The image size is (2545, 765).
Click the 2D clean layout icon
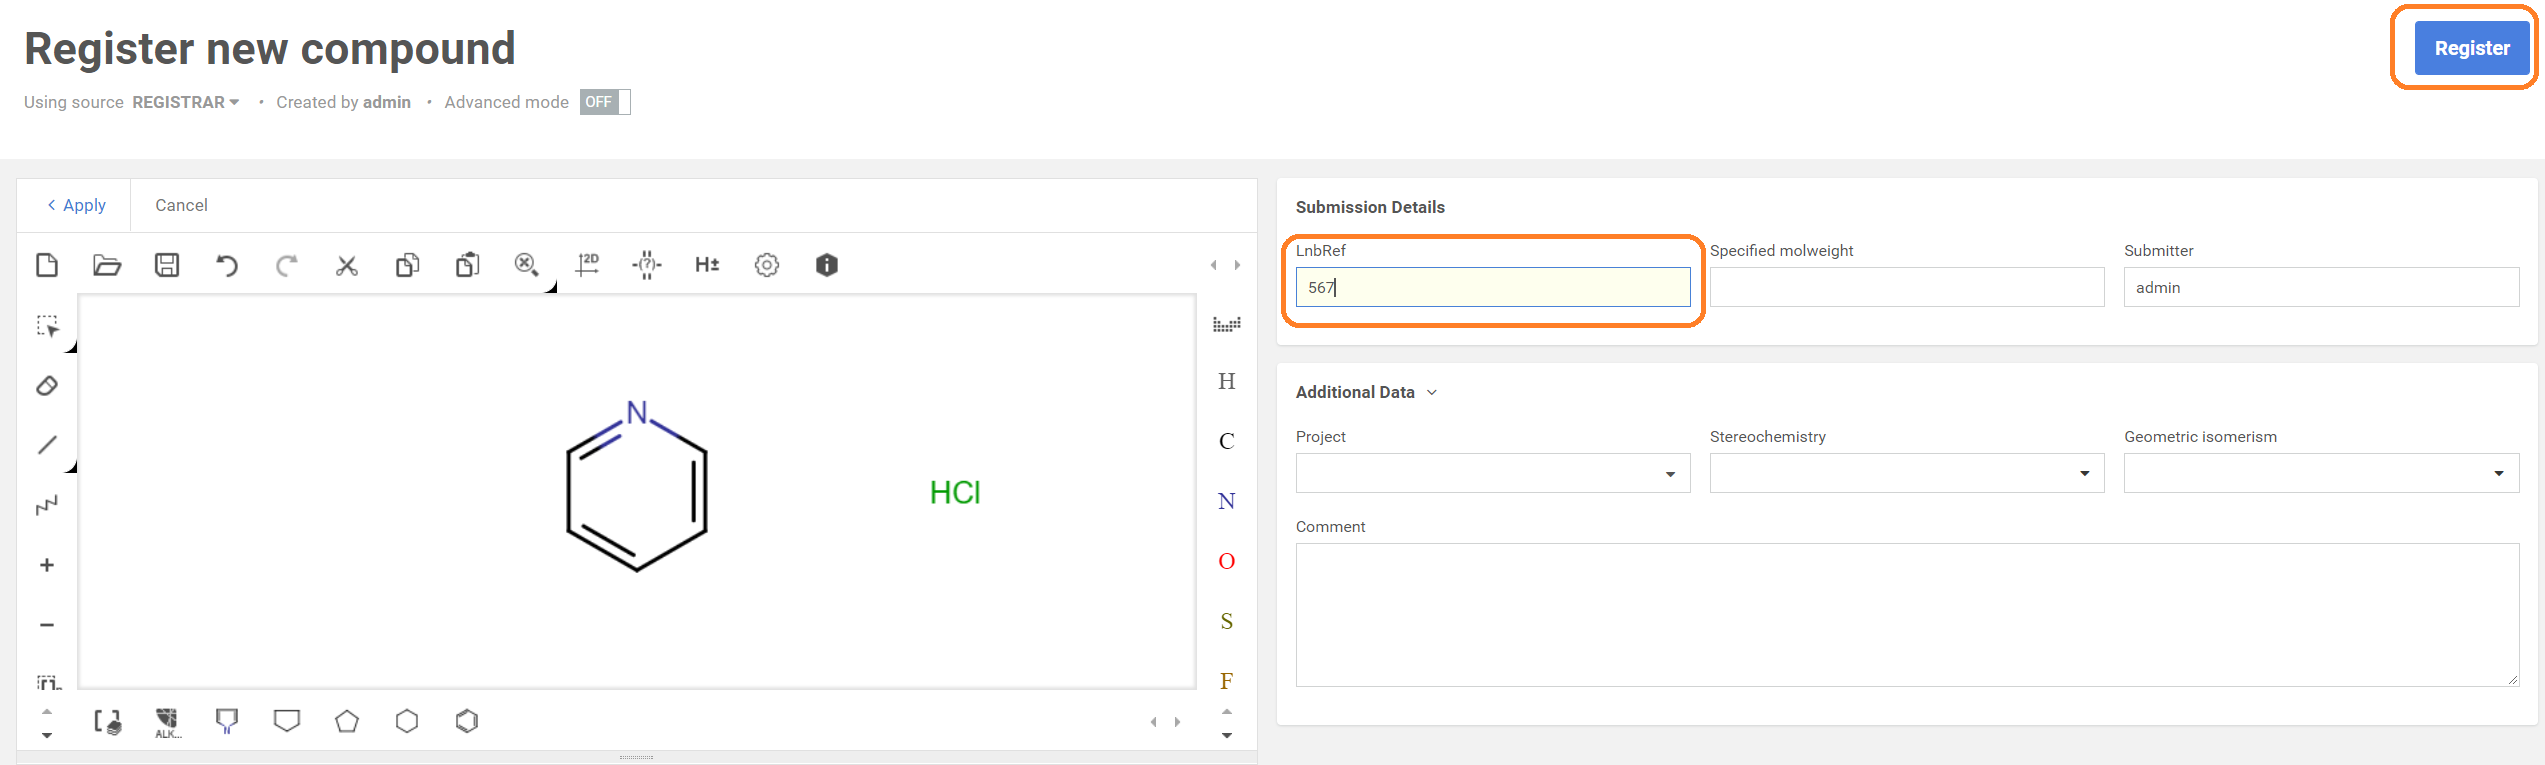[x=587, y=265]
